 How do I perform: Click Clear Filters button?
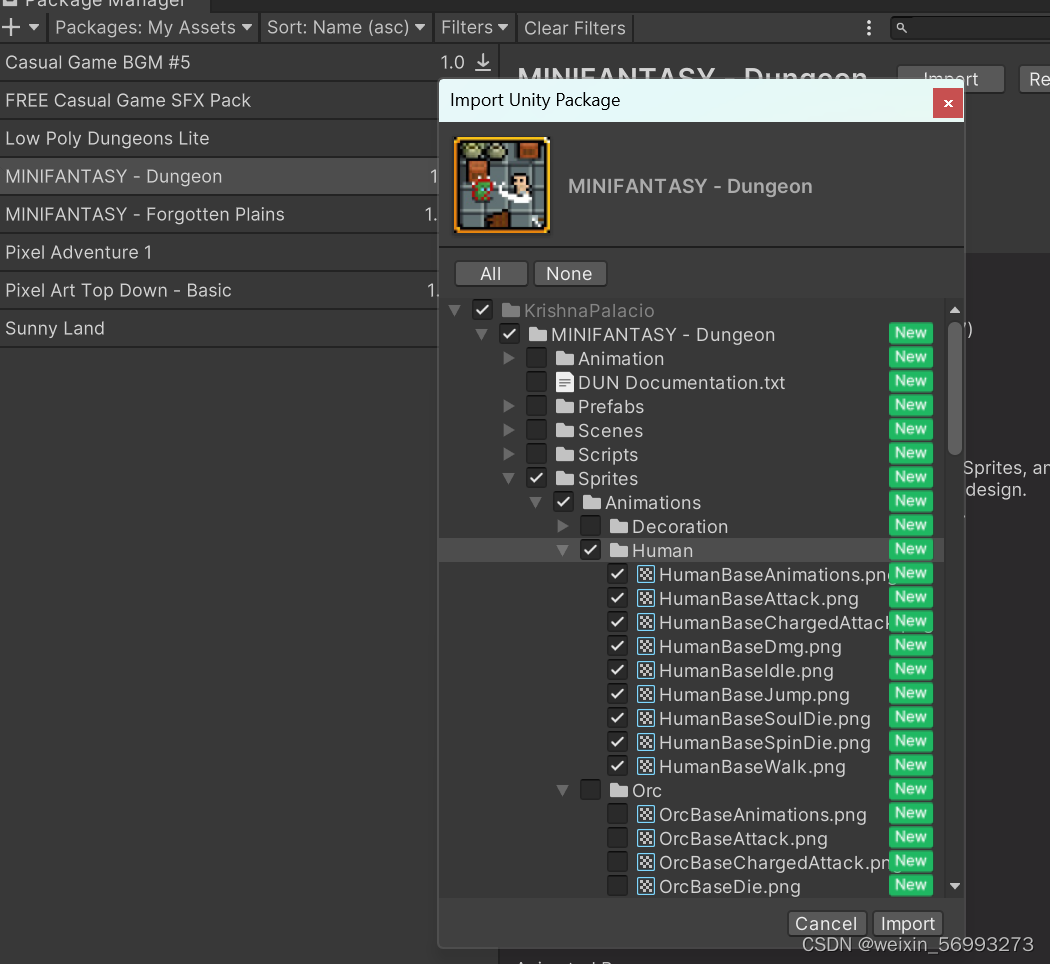pos(575,28)
